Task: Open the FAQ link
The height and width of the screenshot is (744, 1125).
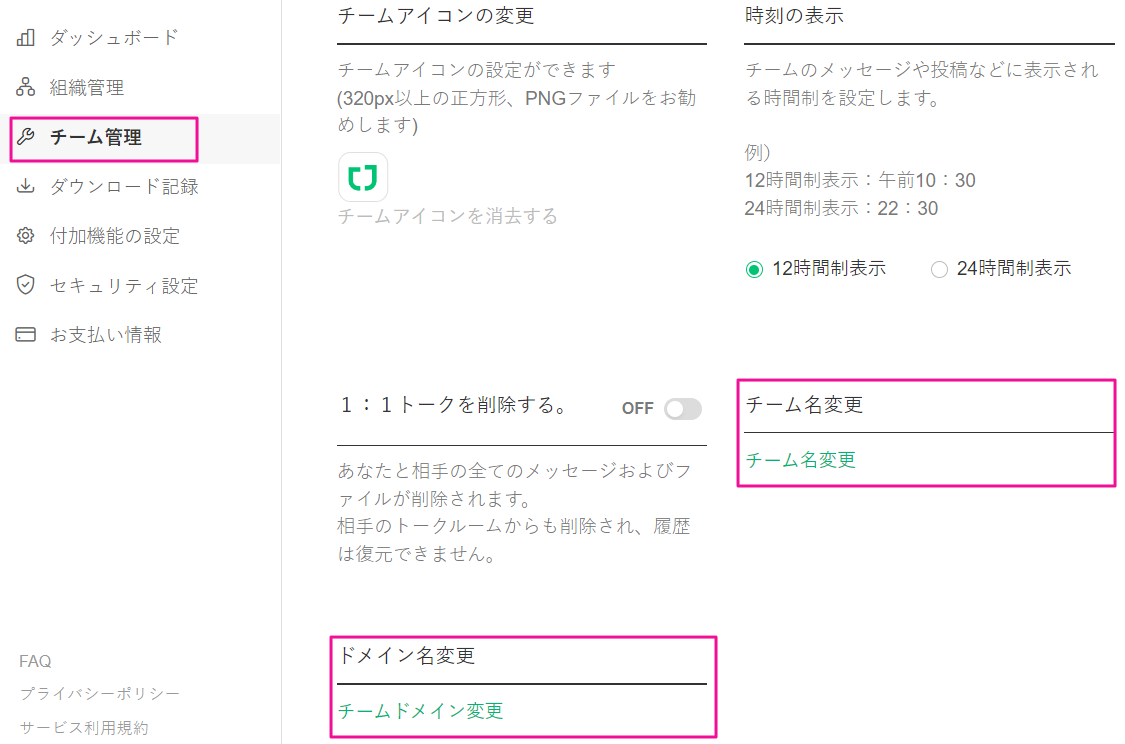Action: coord(35,661)
